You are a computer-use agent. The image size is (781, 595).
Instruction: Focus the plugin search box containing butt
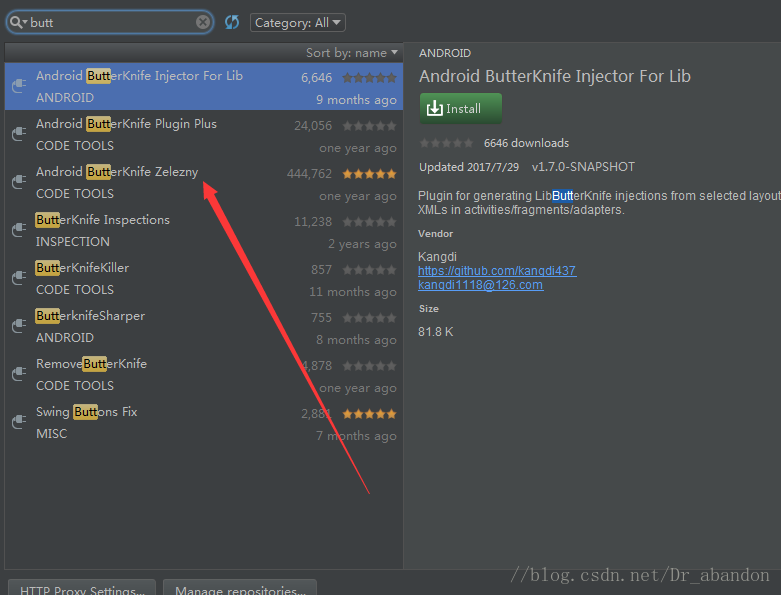click(110, 22)
